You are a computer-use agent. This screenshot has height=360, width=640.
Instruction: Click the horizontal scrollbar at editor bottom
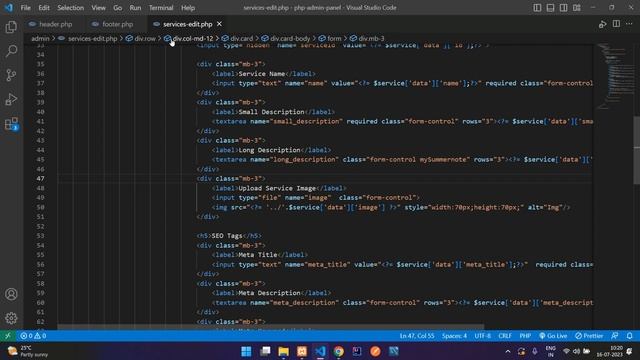click(x=270, y=327)
